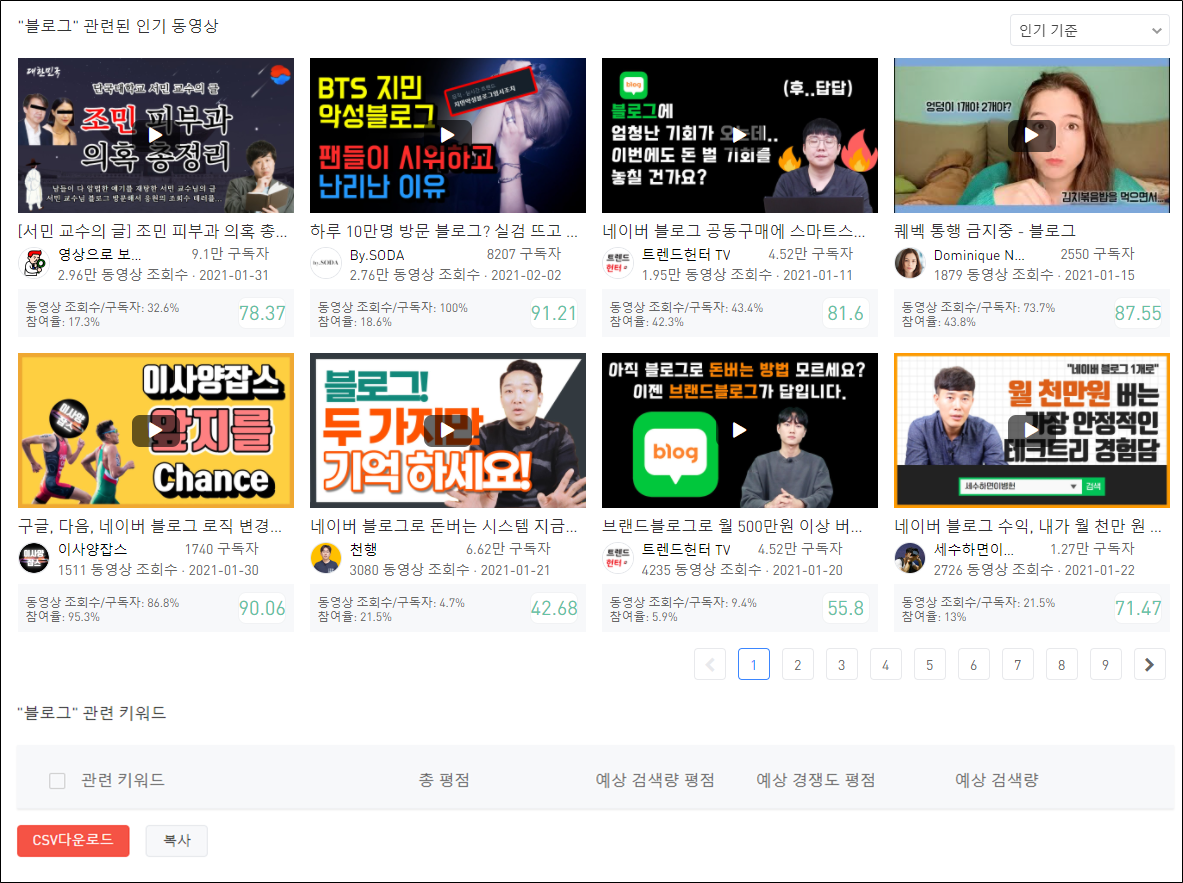Play the 월 천만원 버는 video thumbnail
The height and width of the screenshot is (883, 1183).
coord(1031,430)
